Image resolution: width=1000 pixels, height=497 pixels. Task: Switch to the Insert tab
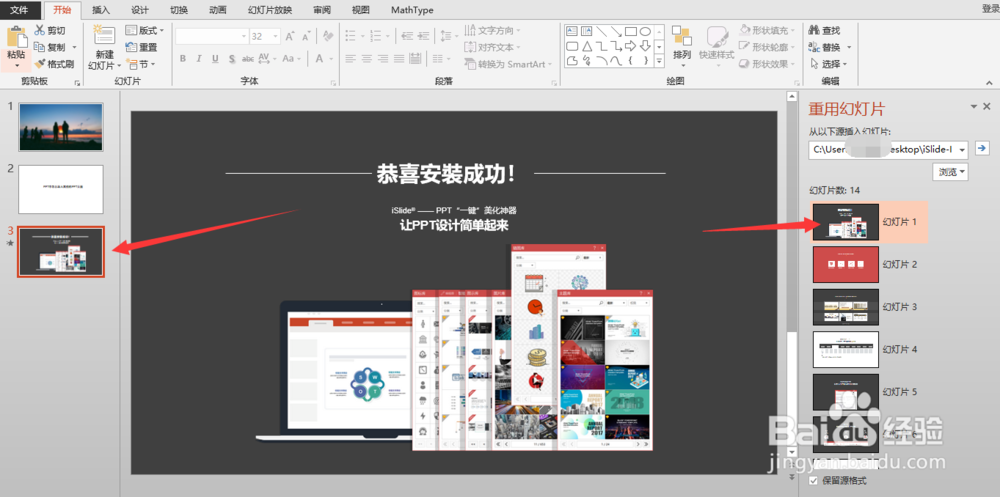point(101,10)
